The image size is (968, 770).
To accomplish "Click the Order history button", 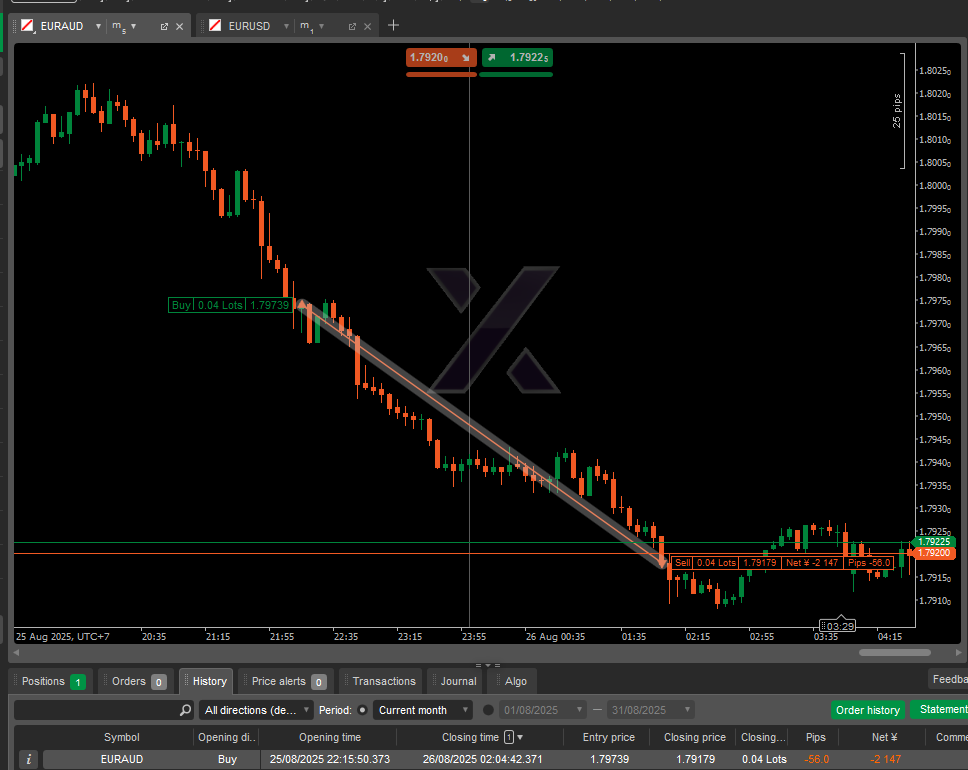I will click(x=867, y=710).
